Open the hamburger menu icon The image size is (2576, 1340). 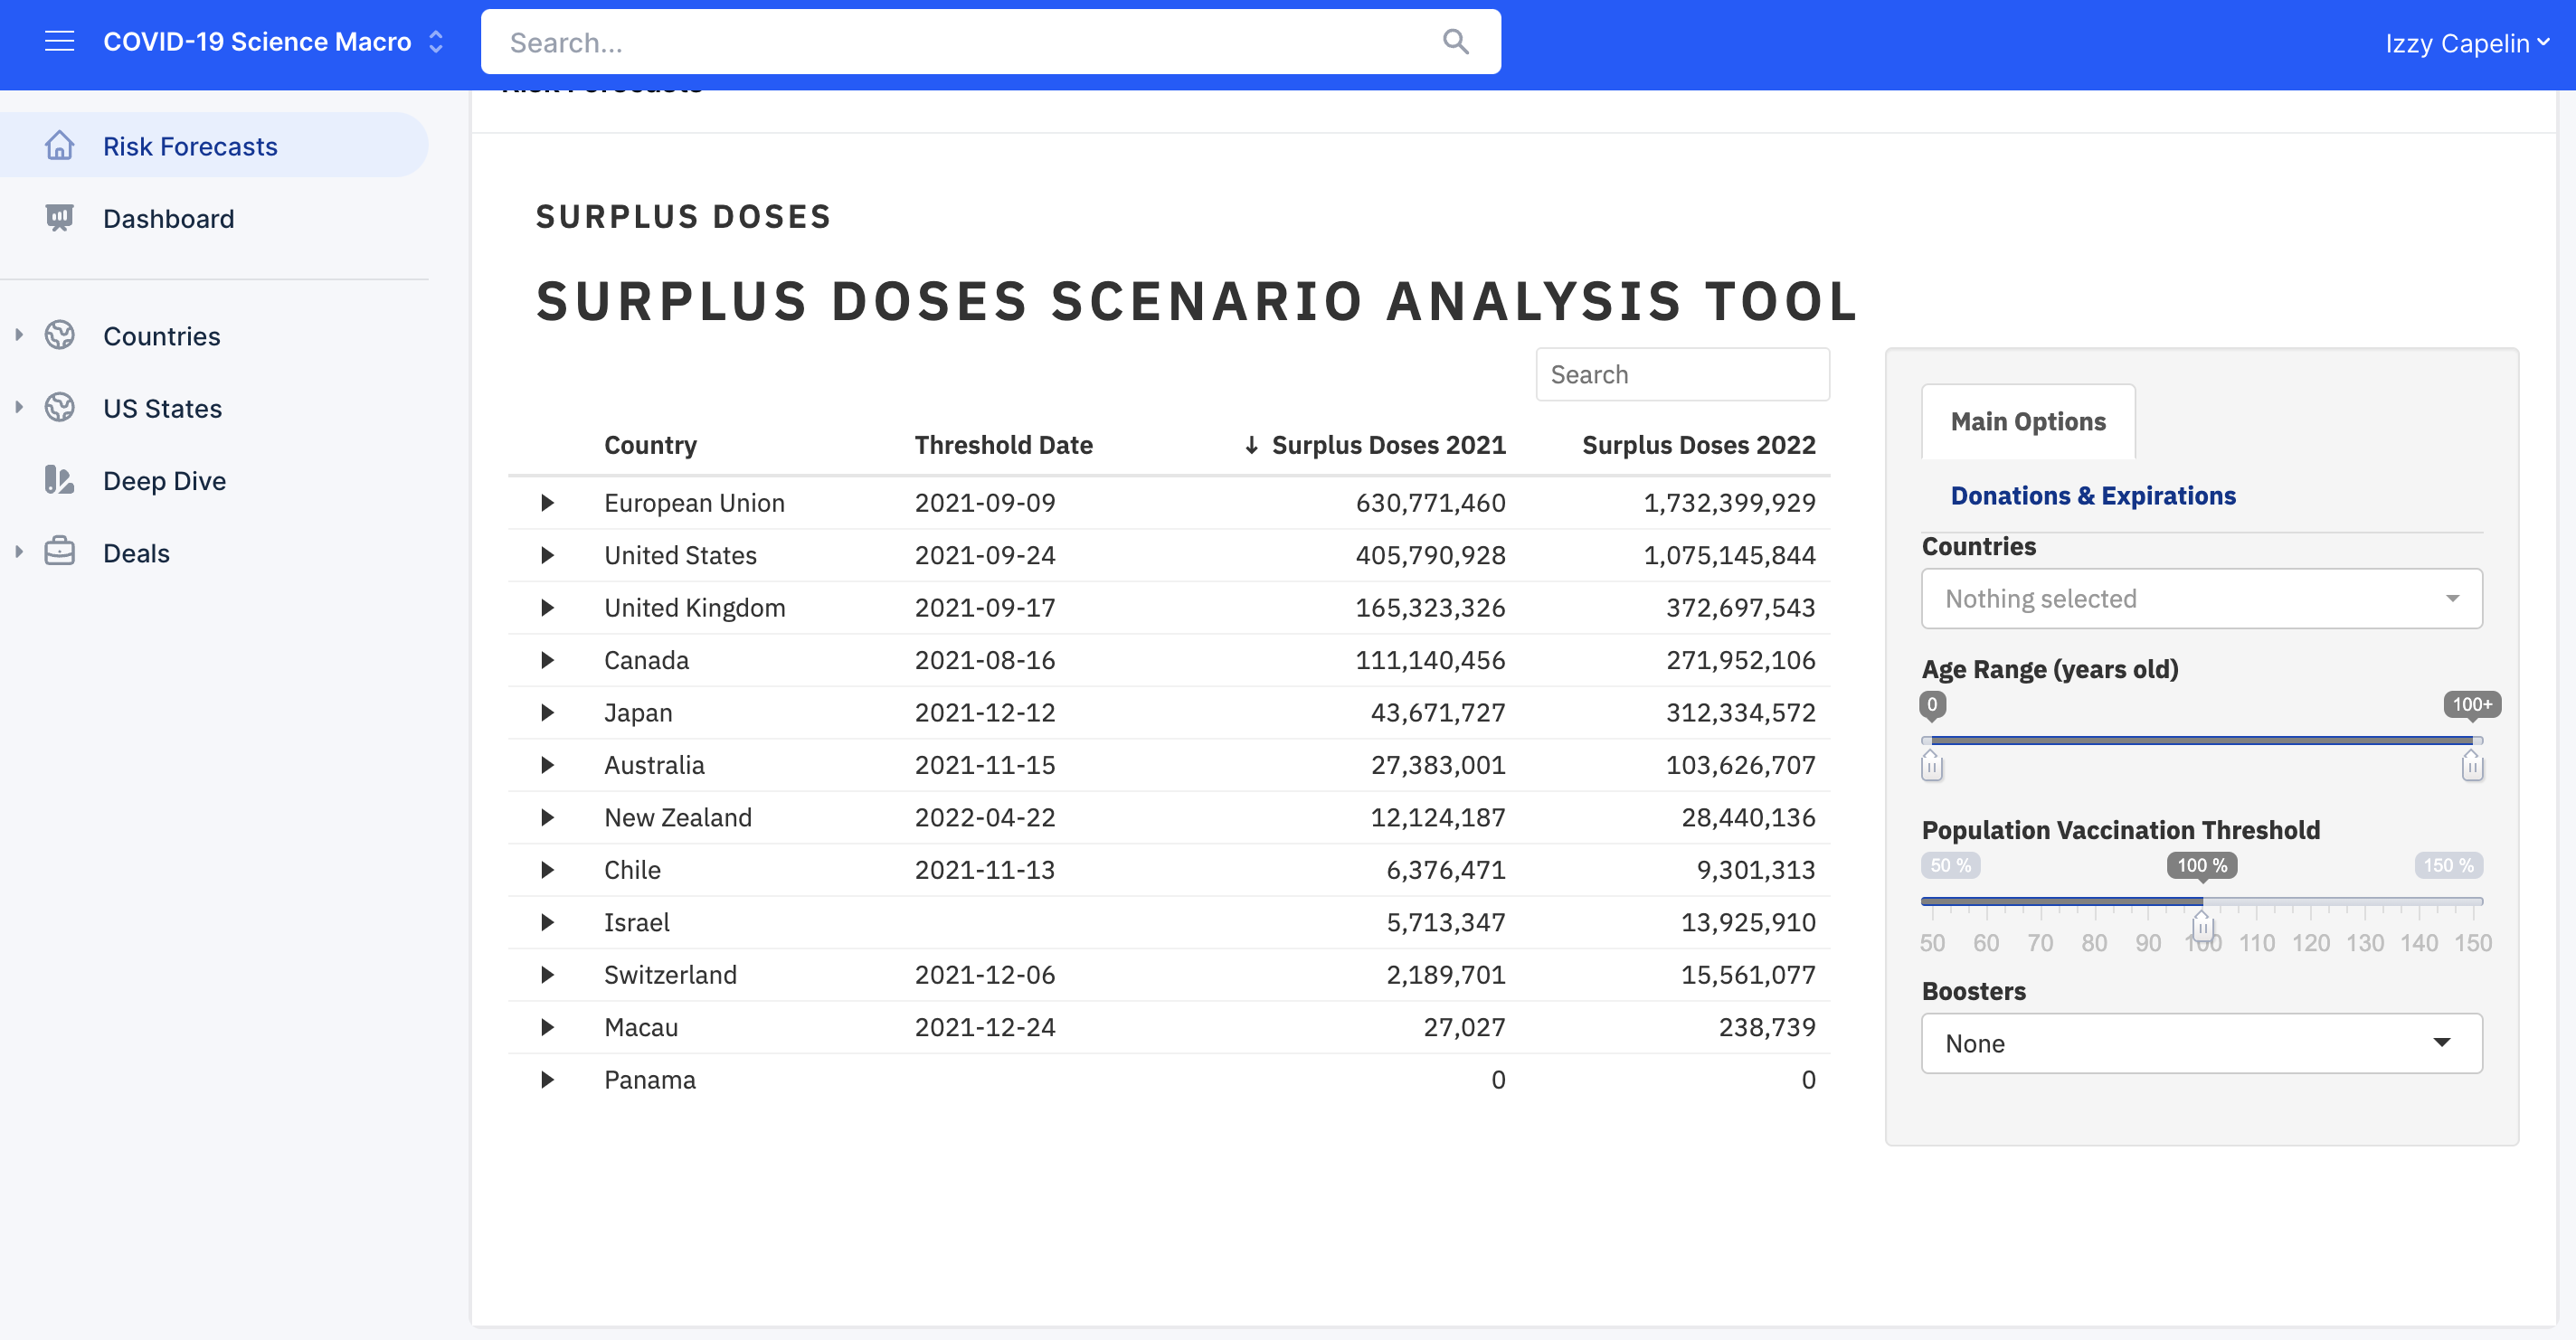coord(59,41)
